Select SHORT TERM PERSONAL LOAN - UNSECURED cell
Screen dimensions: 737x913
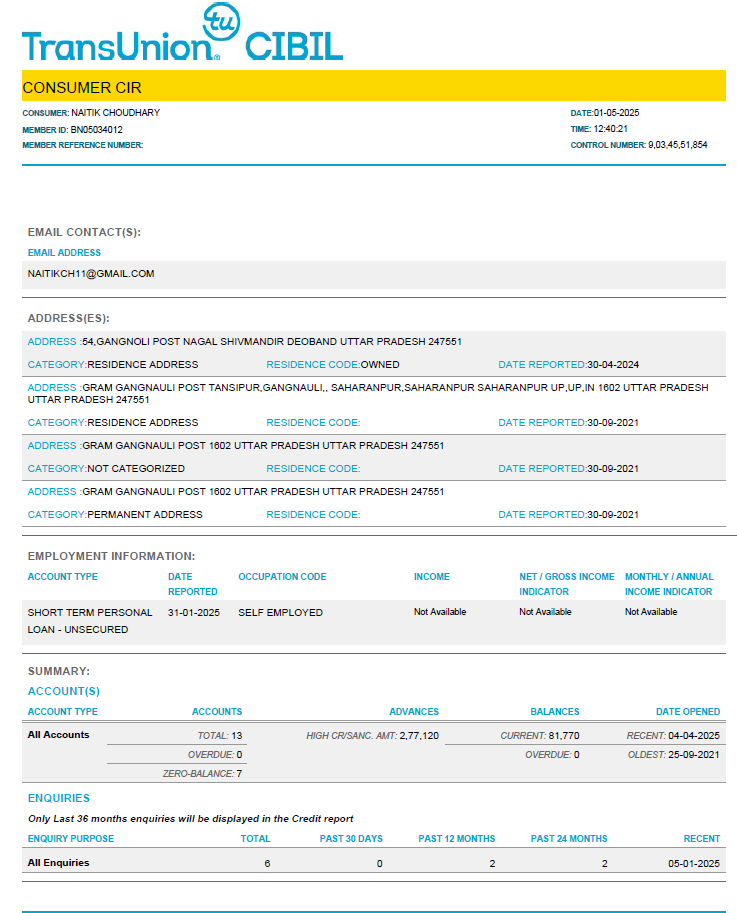(x=90, y=621)
